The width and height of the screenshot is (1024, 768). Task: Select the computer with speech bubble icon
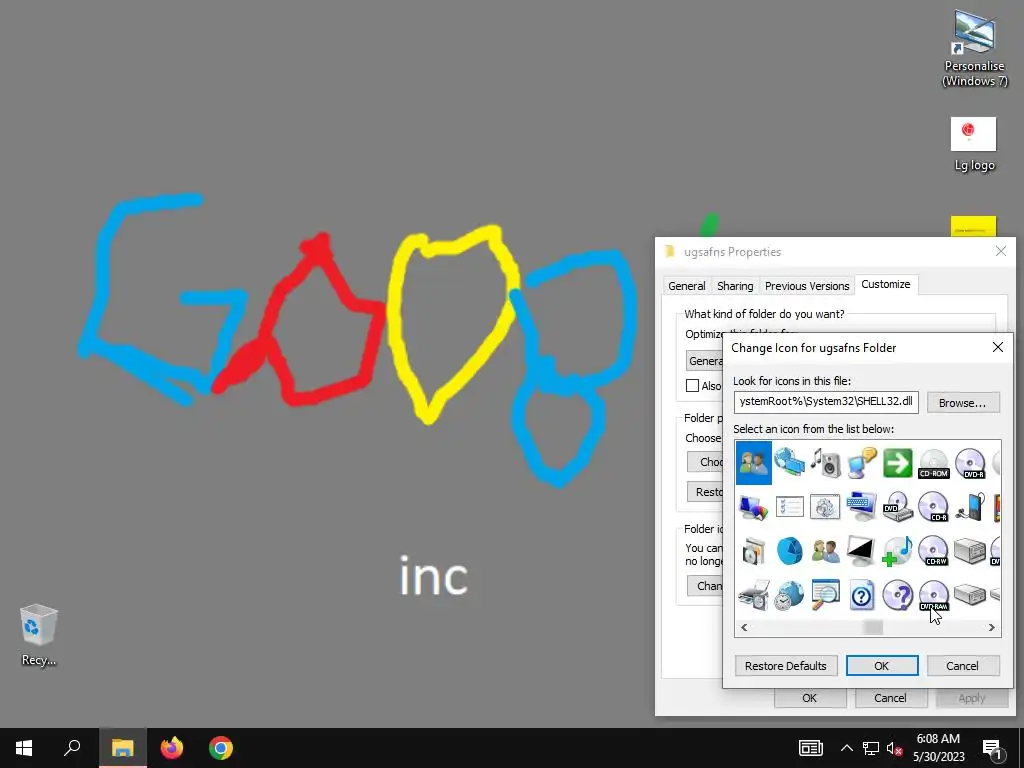click(x=861, y=462)
